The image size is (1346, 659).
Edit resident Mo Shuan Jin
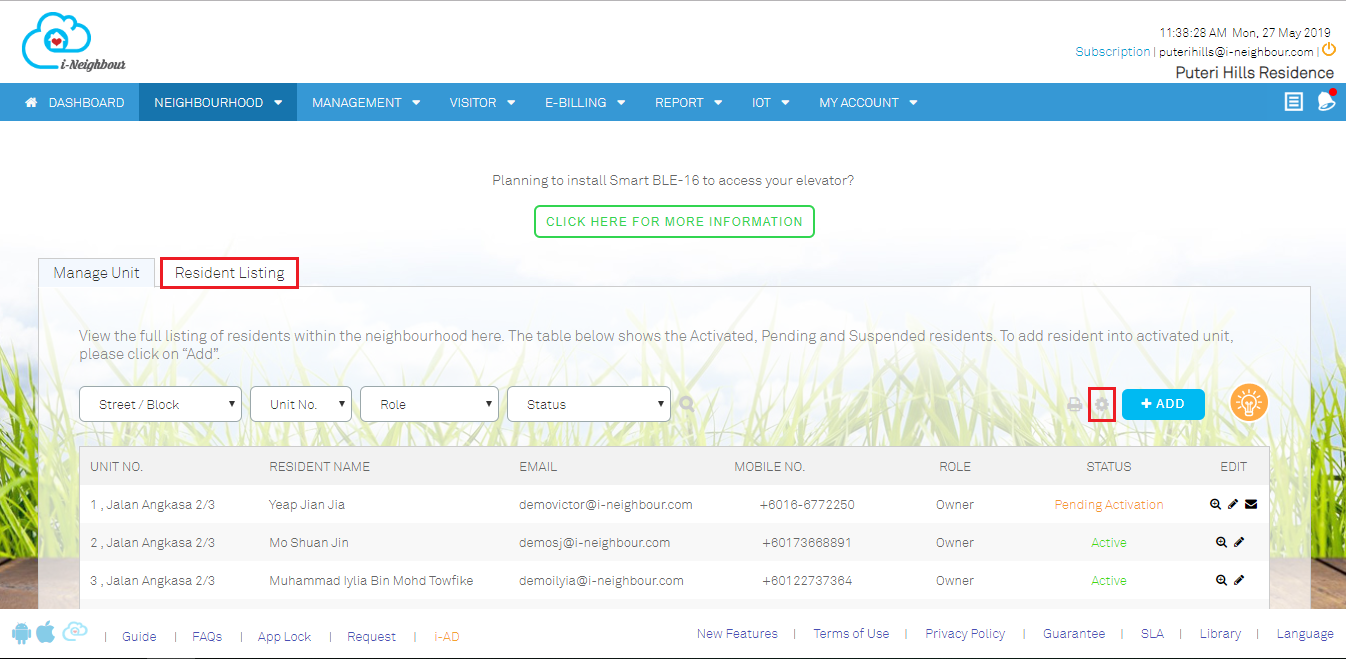tap(1239, 543)
